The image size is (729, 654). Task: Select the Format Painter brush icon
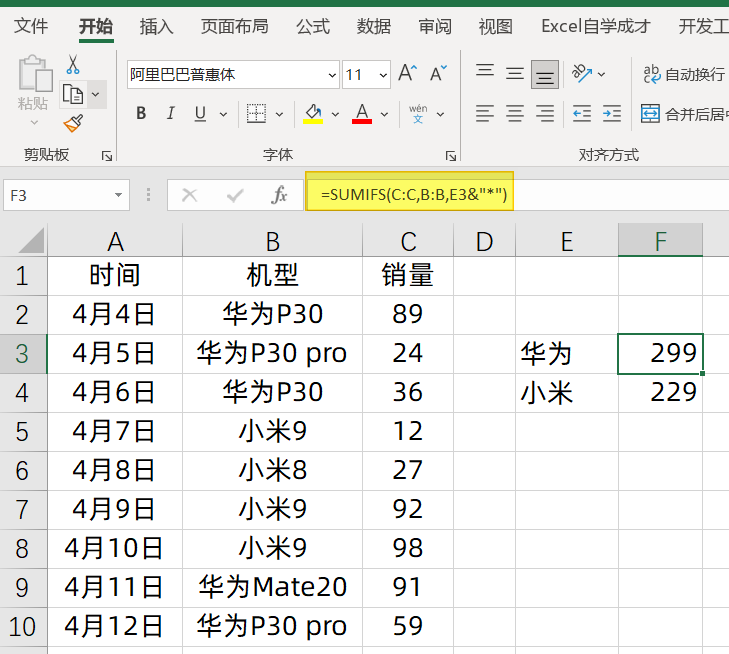pyautogui.click(x=73, y=123)
